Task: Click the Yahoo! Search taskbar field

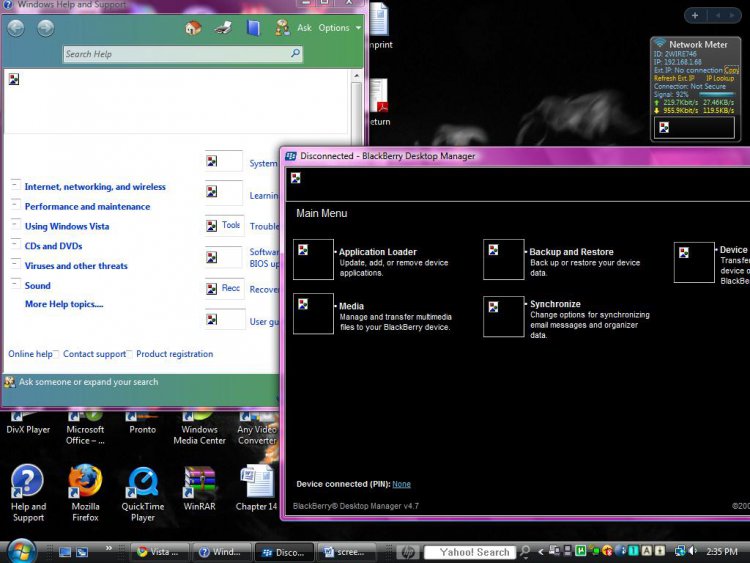Action: 470,552
